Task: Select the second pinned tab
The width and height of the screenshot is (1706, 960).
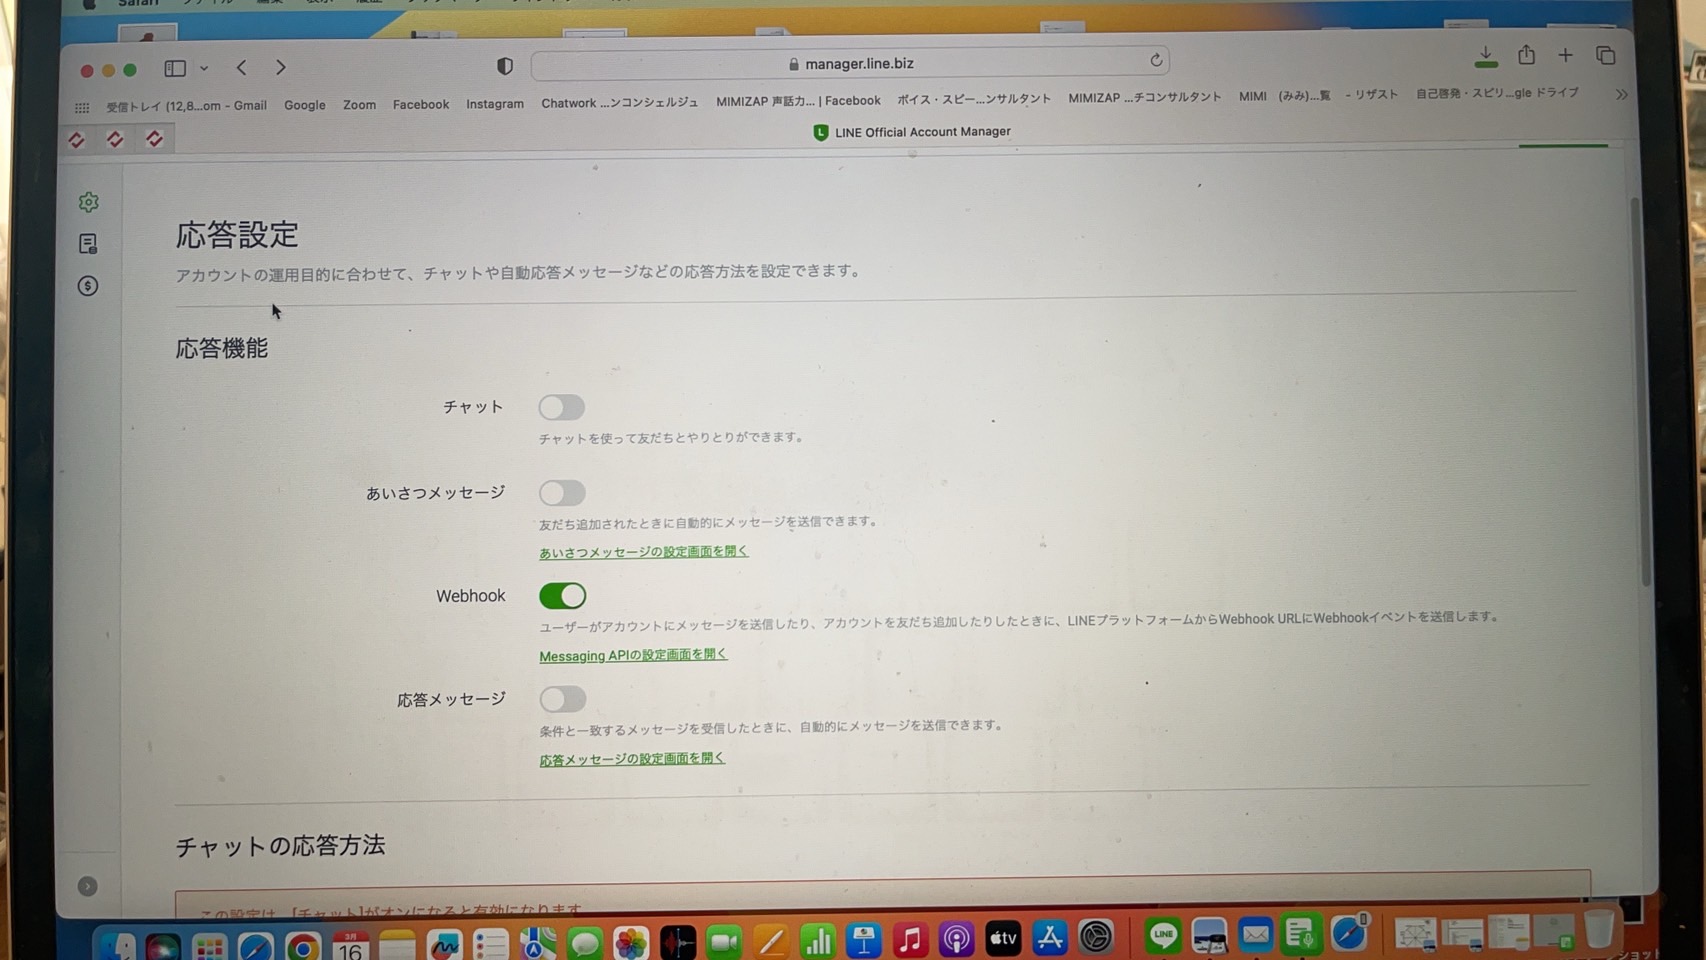Action: click(x=115, y=139)
